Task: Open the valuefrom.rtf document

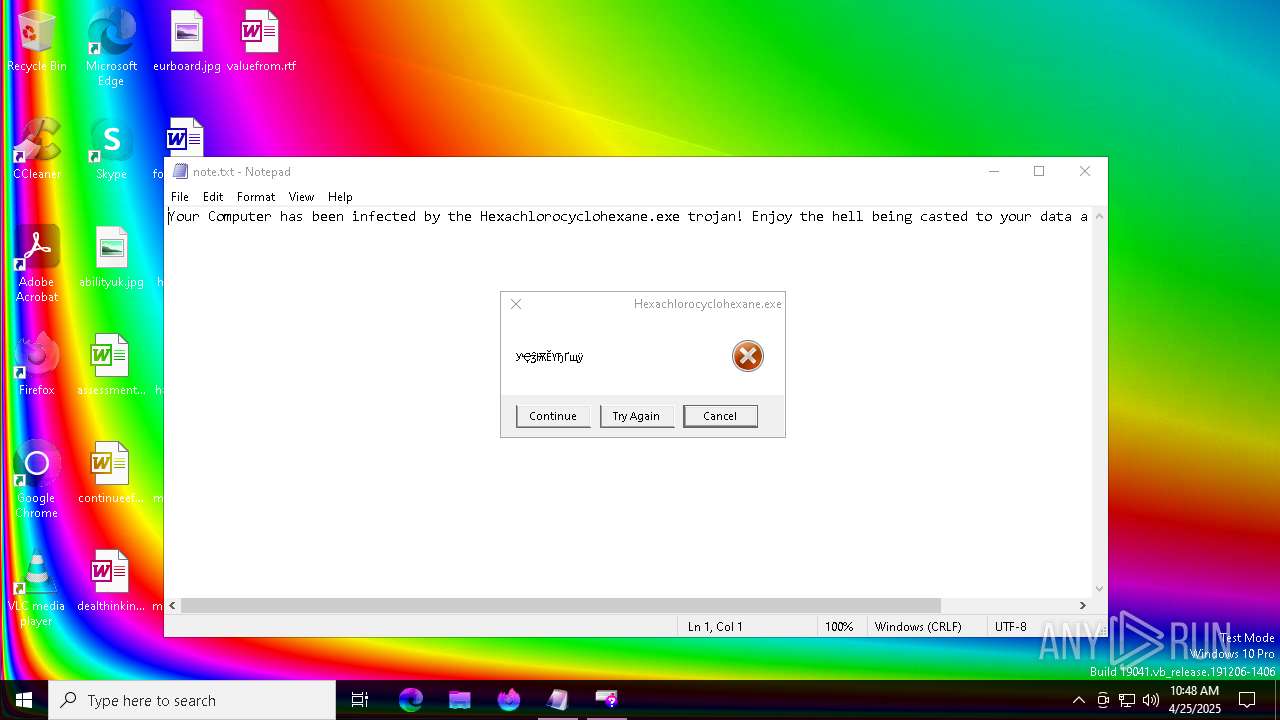Action: [x=260, y=41]
